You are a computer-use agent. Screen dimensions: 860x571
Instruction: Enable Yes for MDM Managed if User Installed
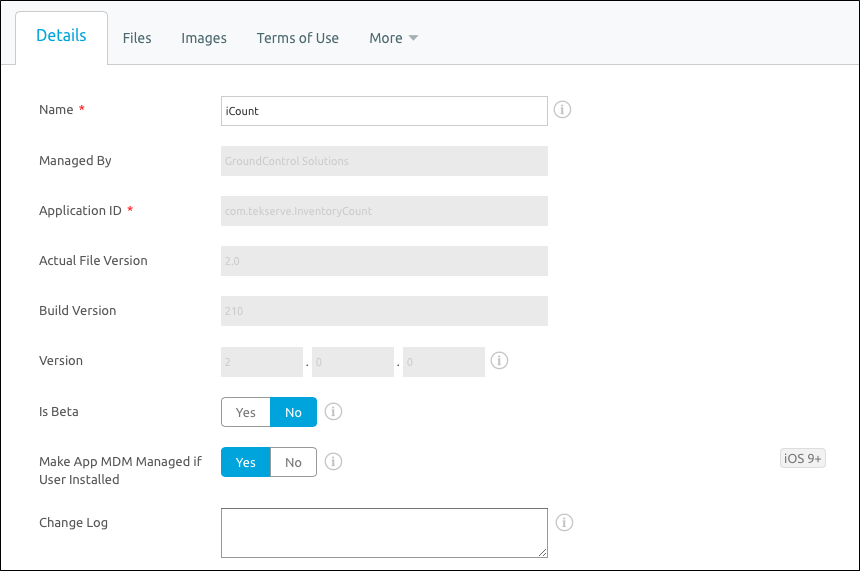tap(246, 462)
